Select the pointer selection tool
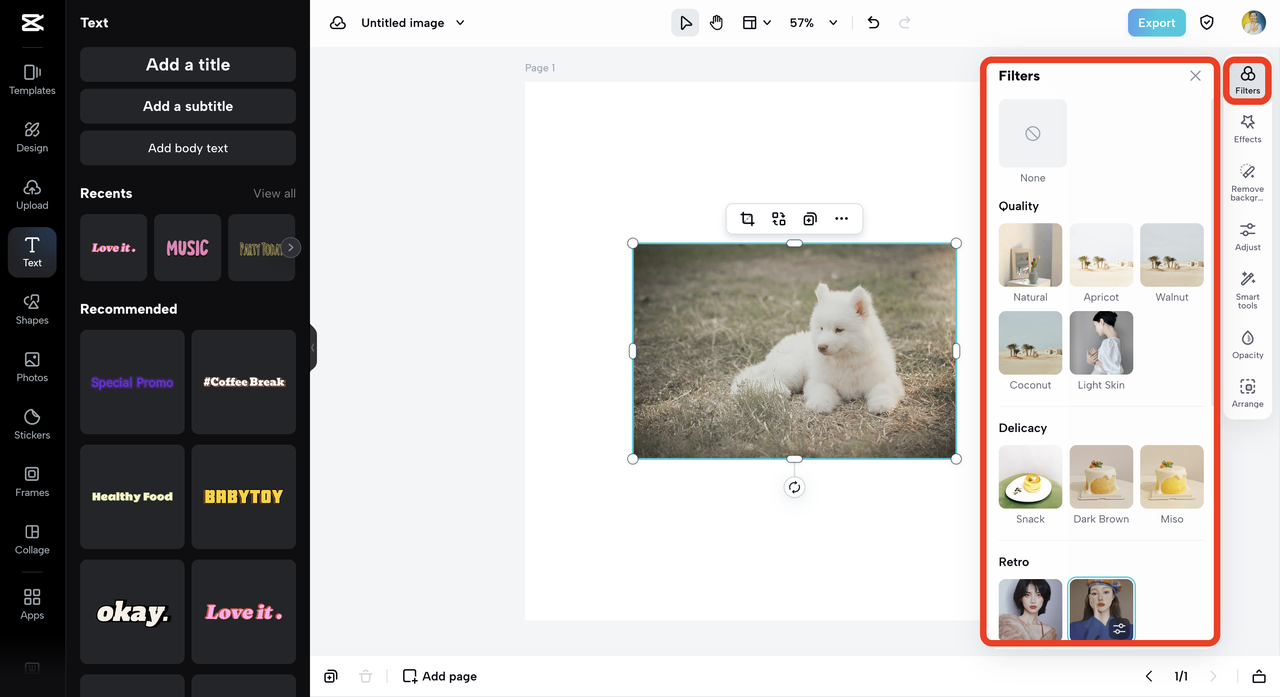Image resolution: width=1280 pixels, height=697 pixels. coord(685,23)
